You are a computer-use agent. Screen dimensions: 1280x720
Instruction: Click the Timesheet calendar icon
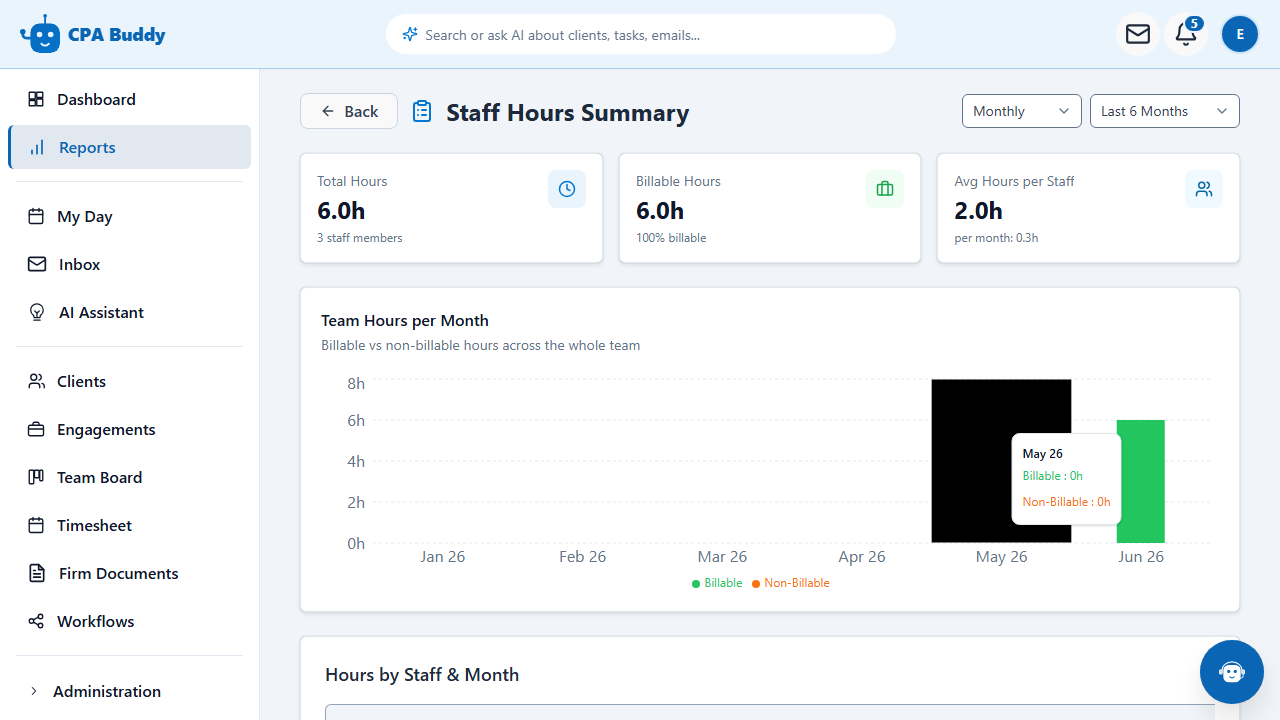(36, 525)
